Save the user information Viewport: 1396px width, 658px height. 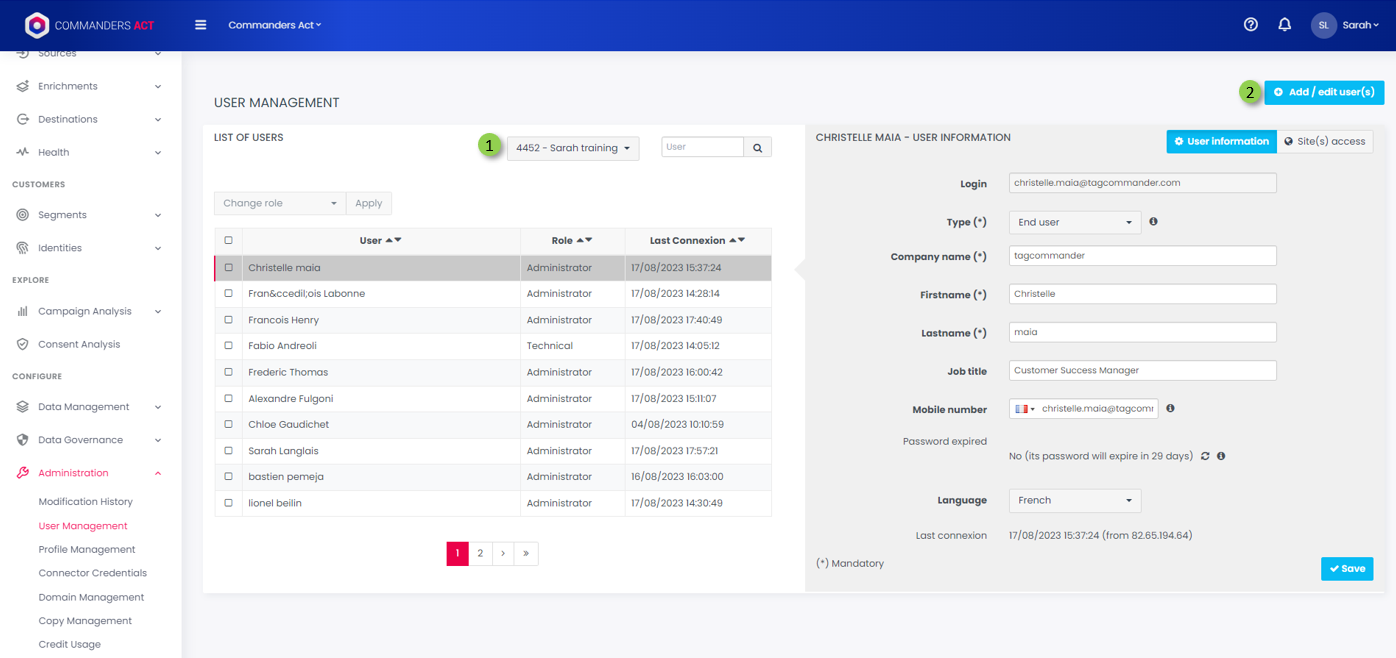(x=1346, y=568)
